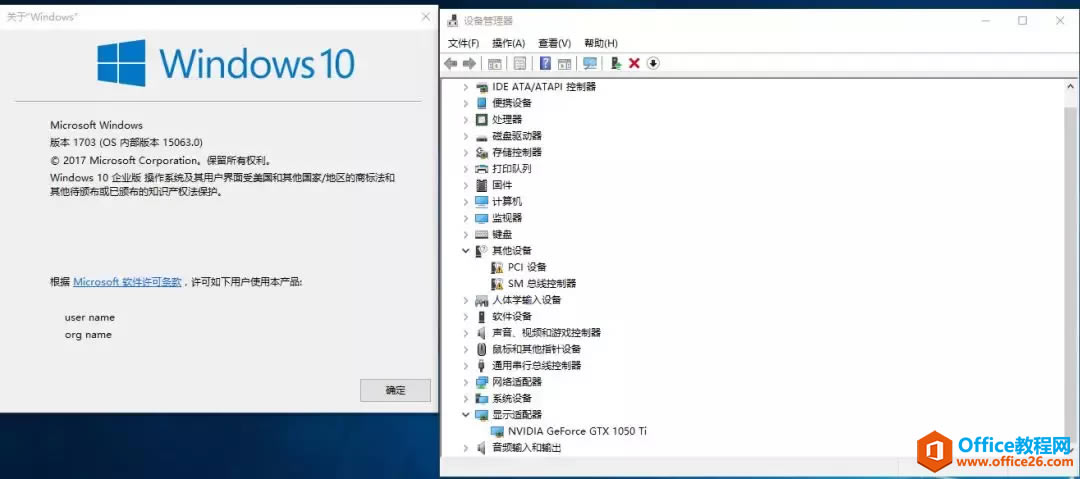The image size is (1080, 479).
Task: Click the update driver toolbar icon
Action: [x=616, y=63]
